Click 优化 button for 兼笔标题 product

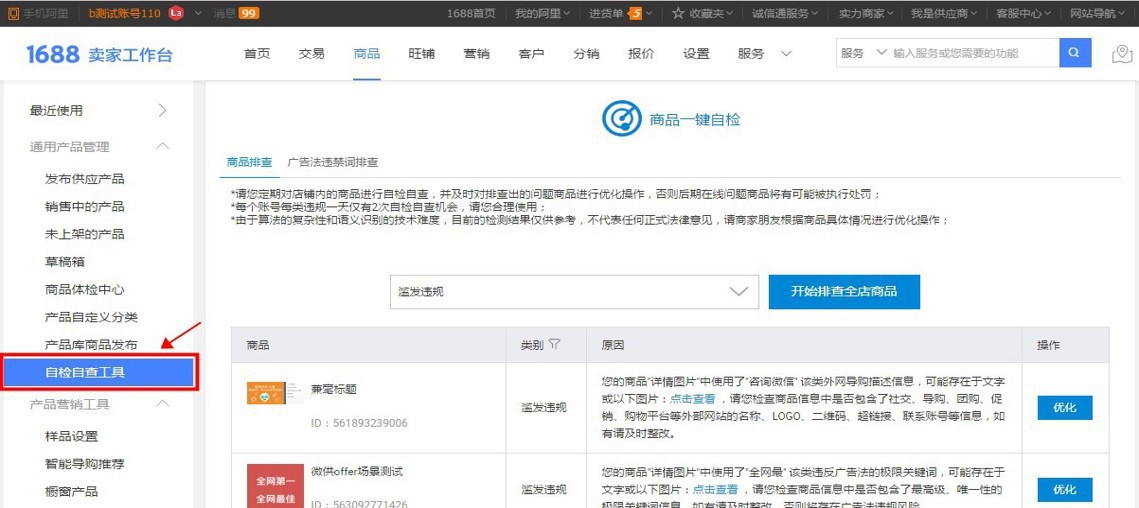(x=1064, y=408)
